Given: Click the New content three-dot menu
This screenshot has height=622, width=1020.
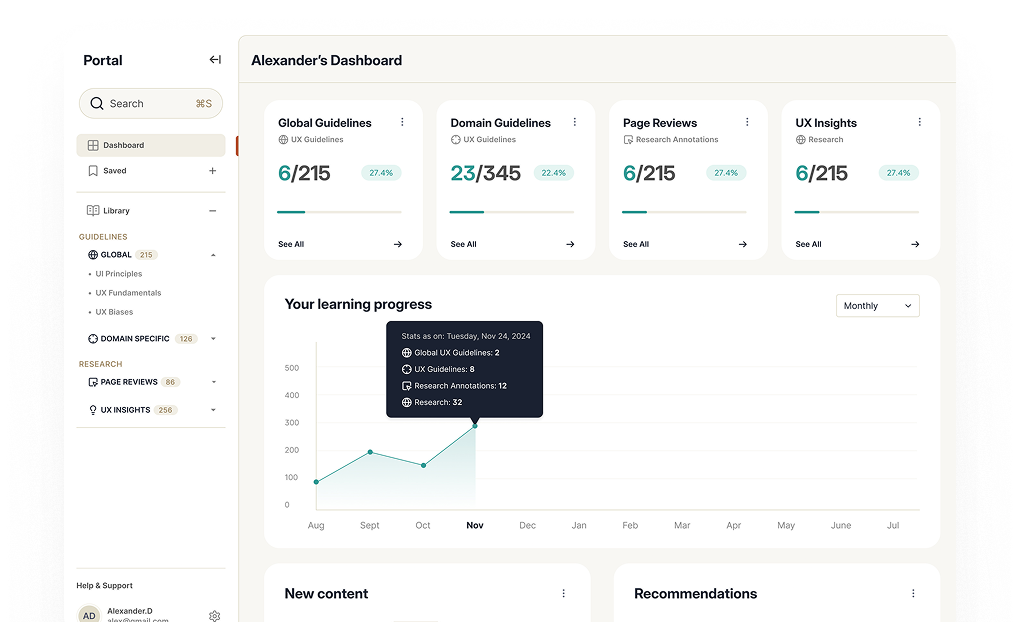Looking at the screenshot, I should (x=563, y=593).
